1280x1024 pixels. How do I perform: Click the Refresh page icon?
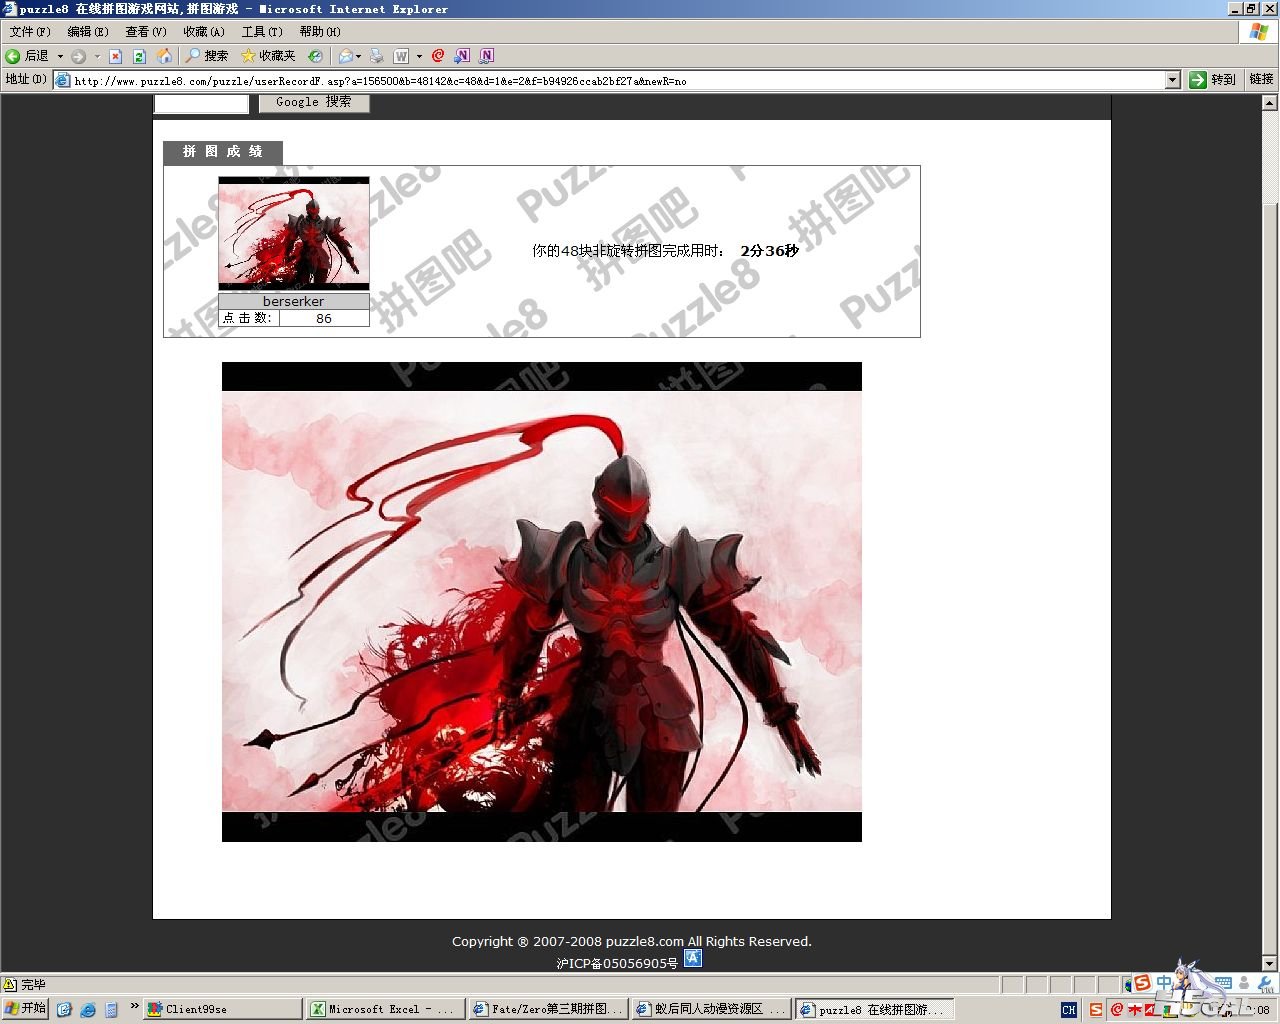[139, 56]
